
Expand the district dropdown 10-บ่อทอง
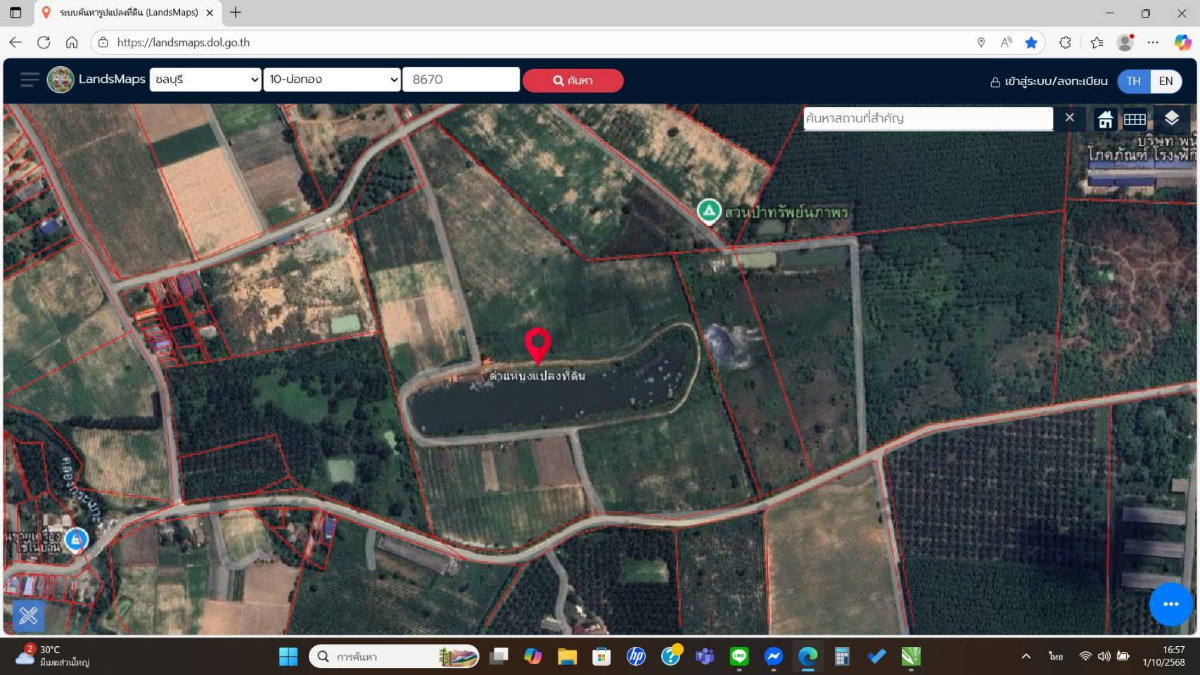tap(332, 80)
